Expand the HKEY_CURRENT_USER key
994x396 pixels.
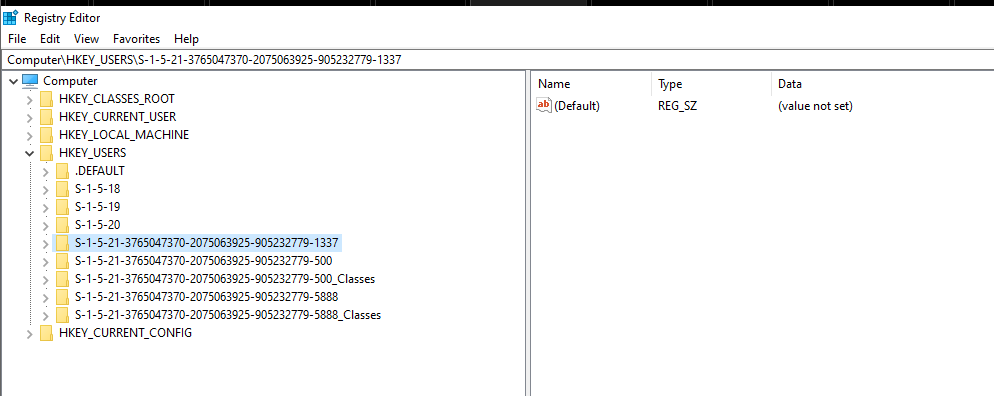pyautogui.click(x=29, y=117)
